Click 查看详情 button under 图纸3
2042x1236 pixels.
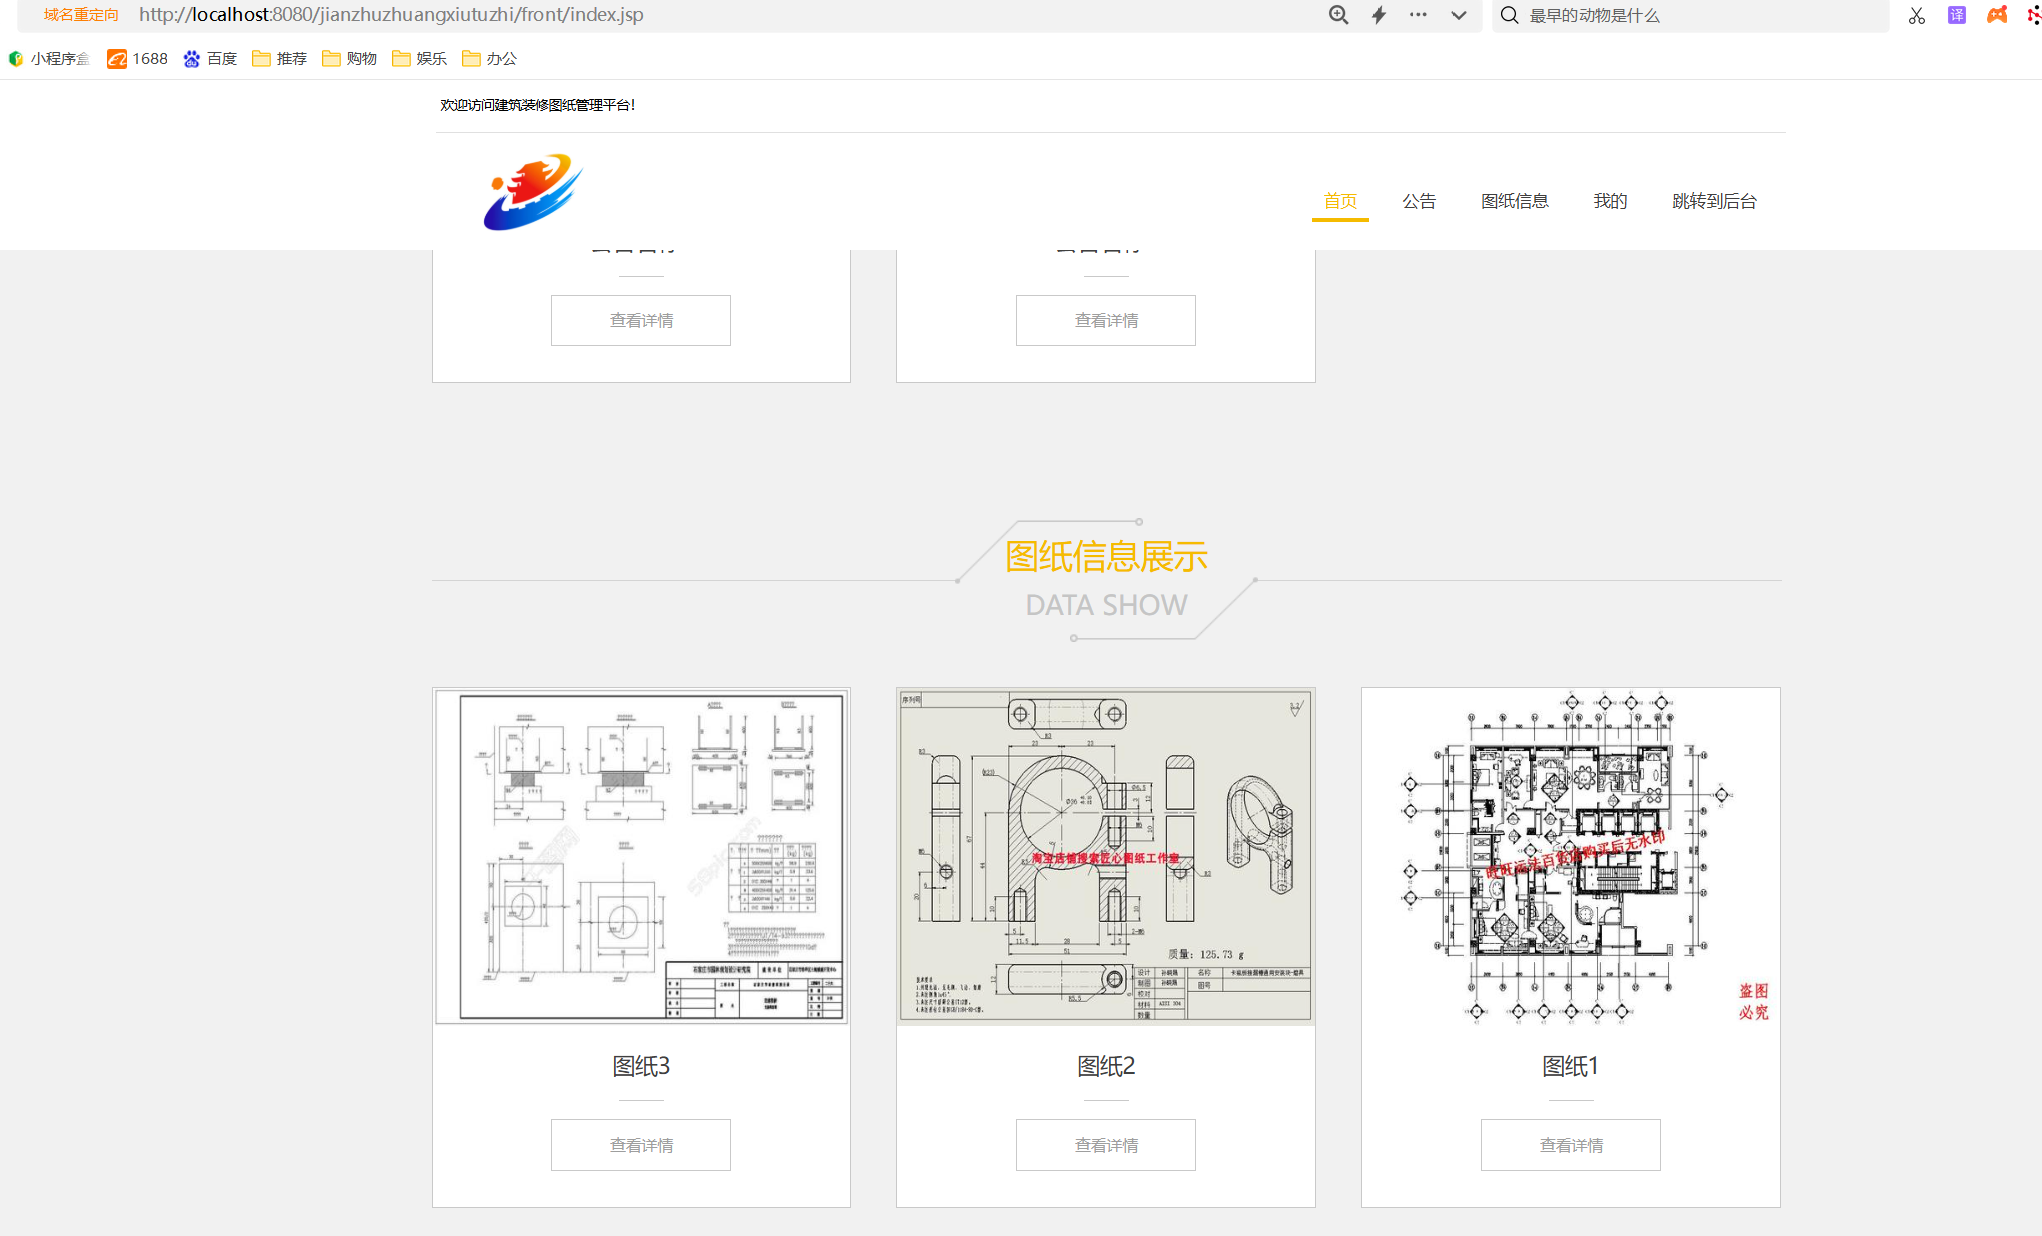click(x=641, y=1145)
